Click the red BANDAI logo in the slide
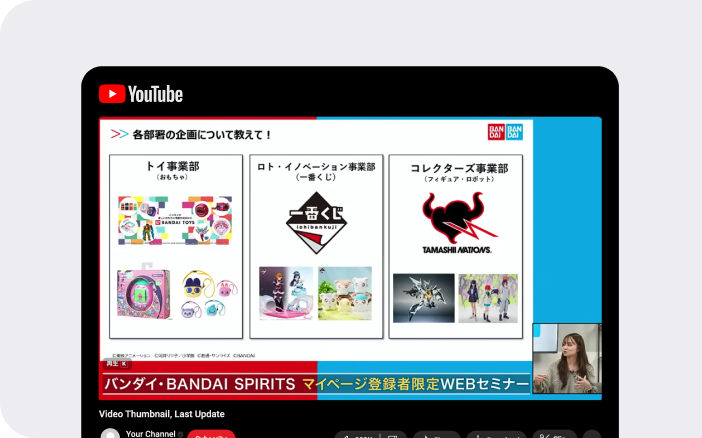 click(496, 132)
